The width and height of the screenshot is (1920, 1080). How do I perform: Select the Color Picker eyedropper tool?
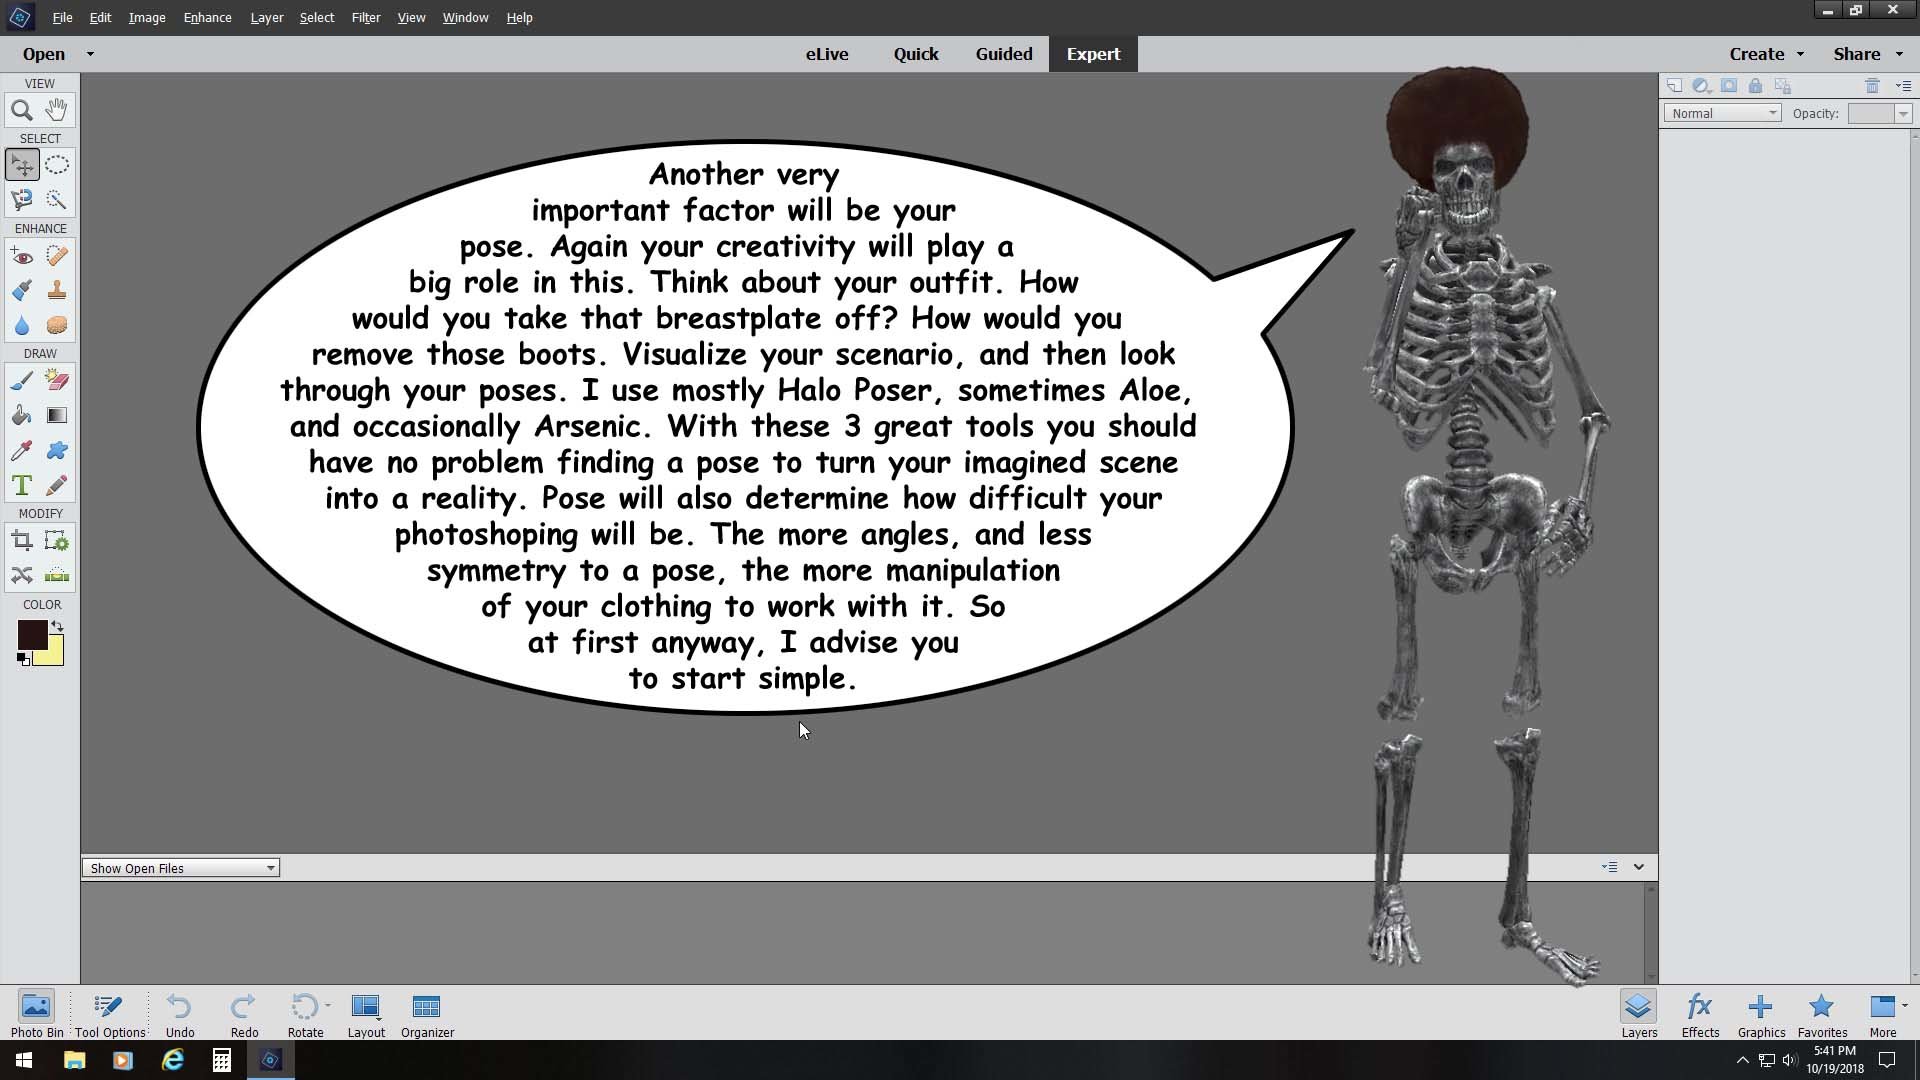pyautogui.click(x=22, y=450)
